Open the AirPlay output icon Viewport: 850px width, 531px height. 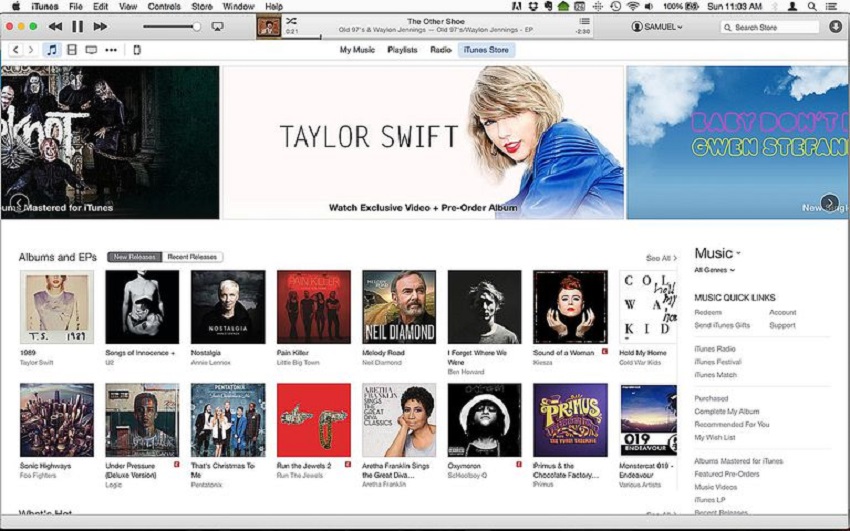218,26
